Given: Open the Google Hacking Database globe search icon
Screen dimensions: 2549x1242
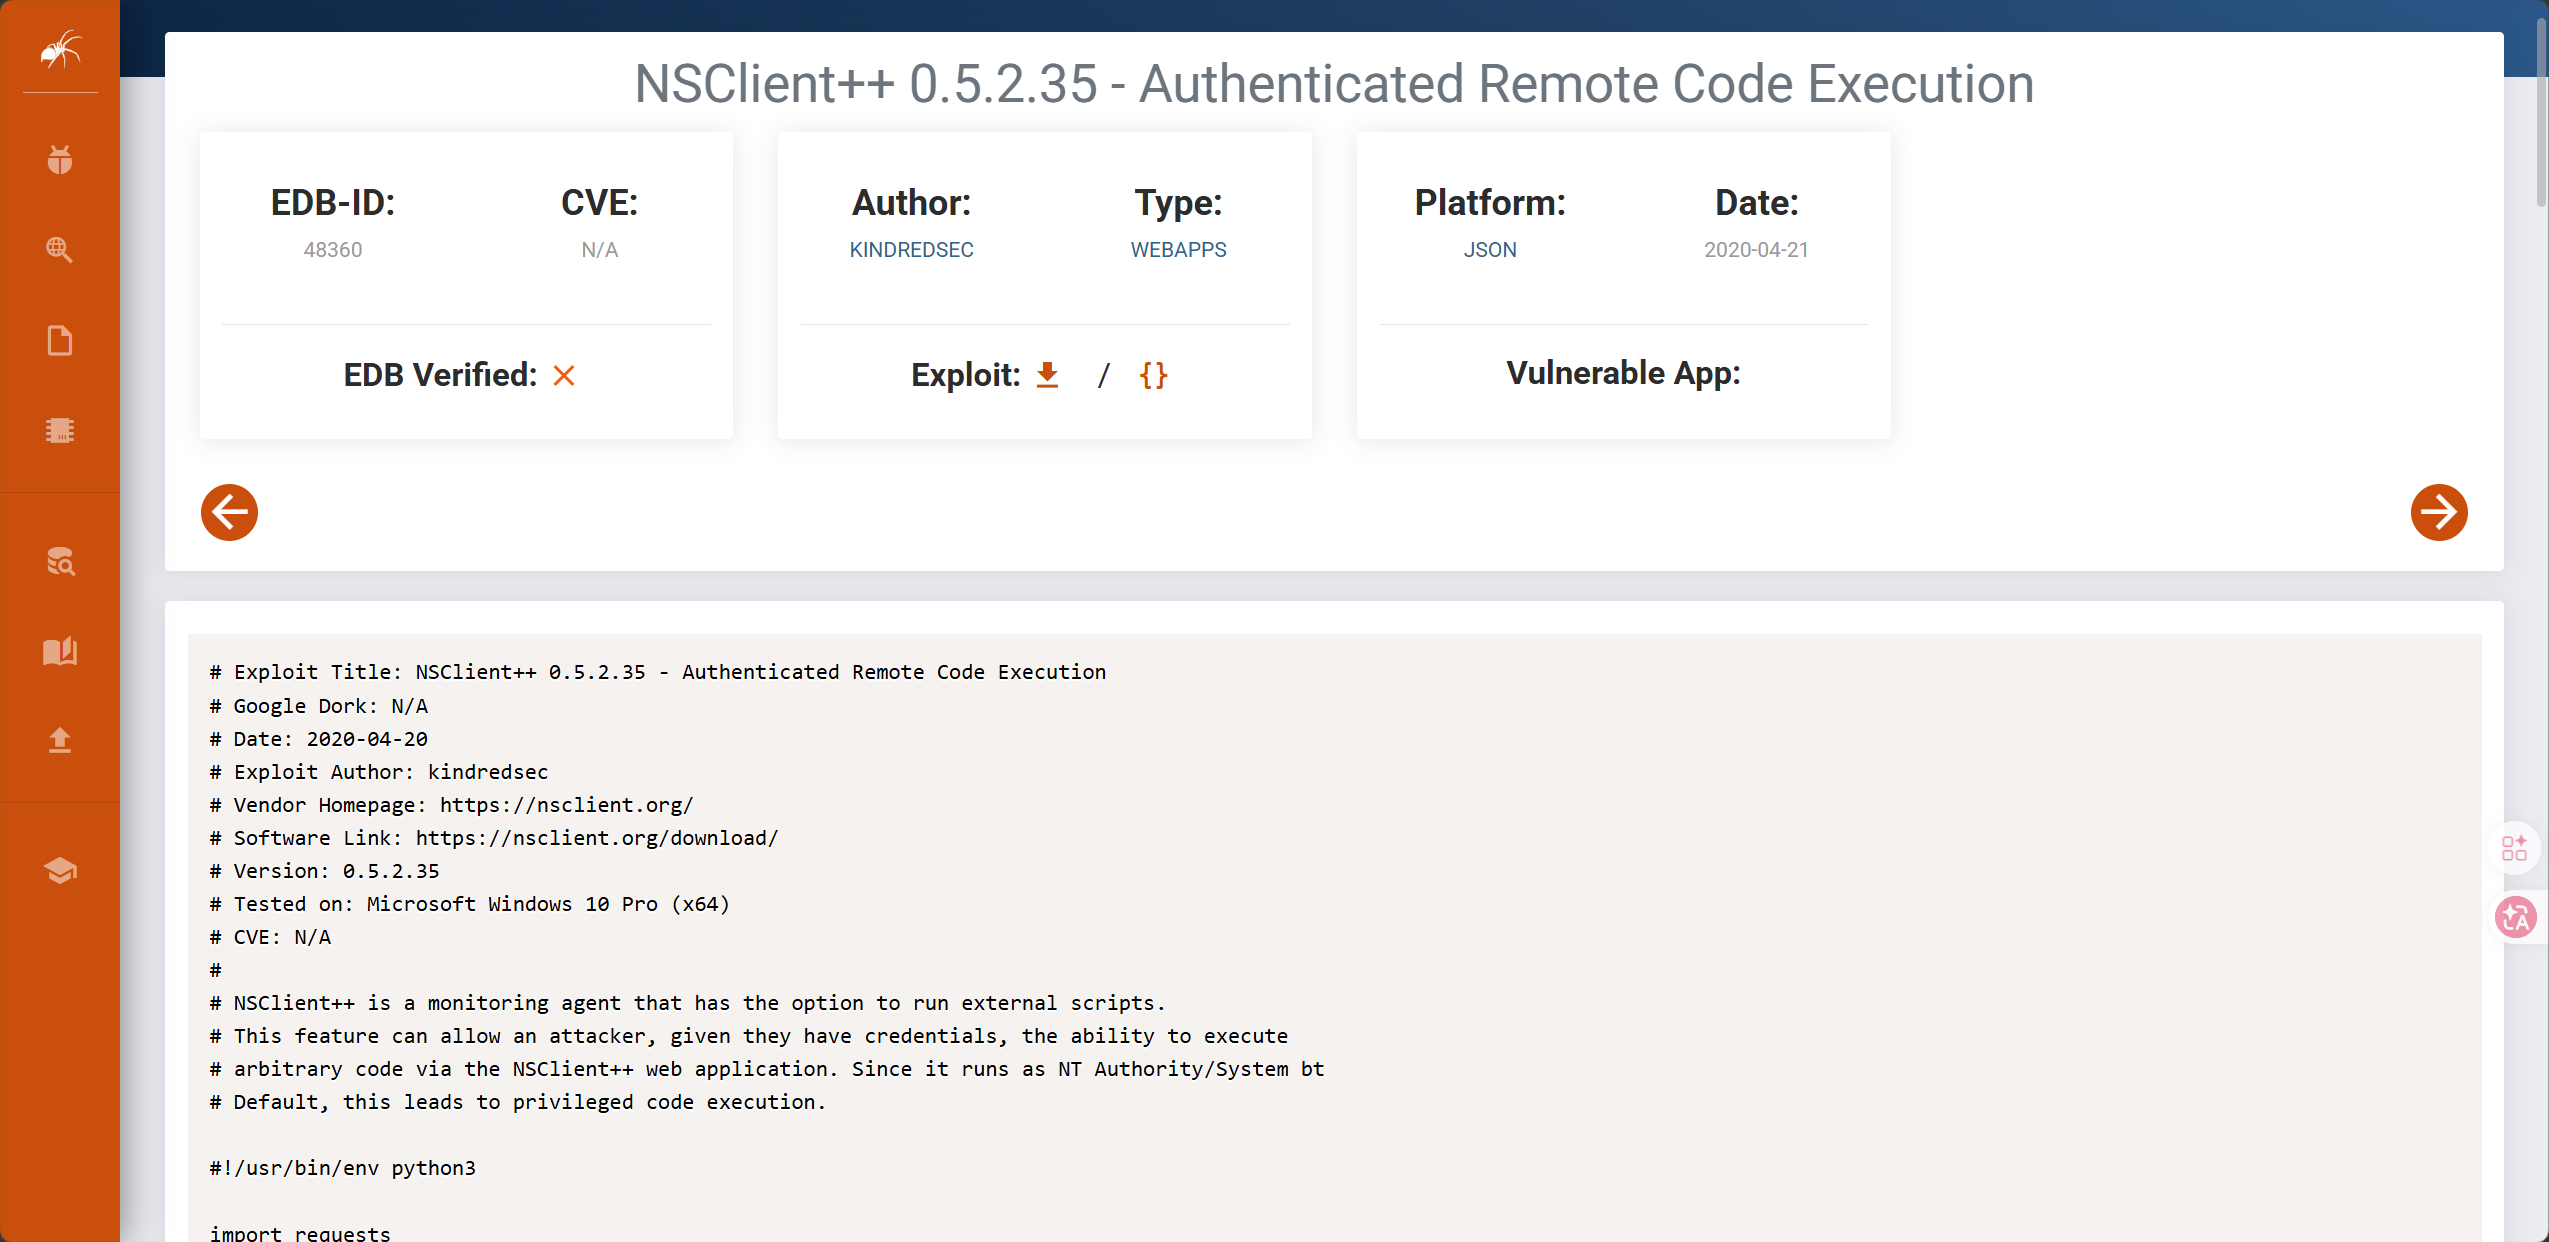Looking at the screenshot, I should tap(60, 250).
